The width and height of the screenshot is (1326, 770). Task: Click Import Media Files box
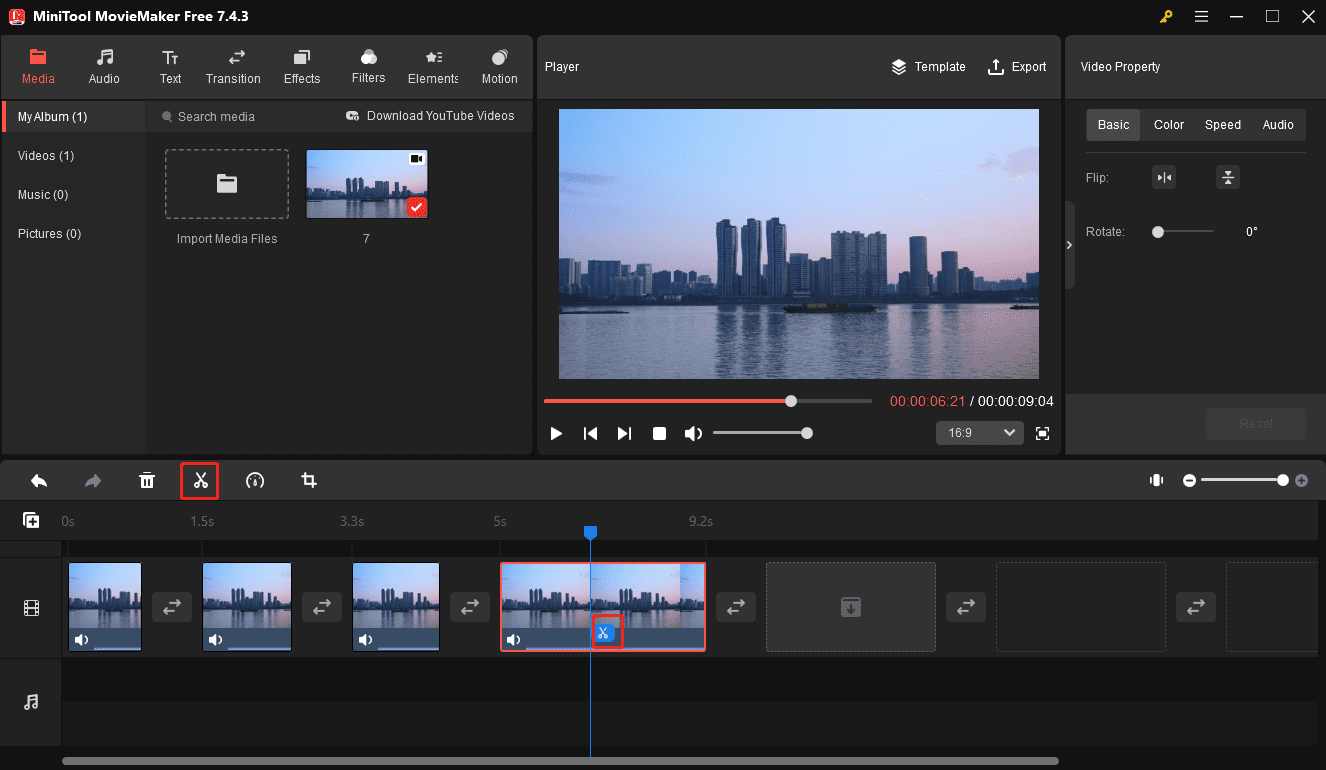point(227,184)
